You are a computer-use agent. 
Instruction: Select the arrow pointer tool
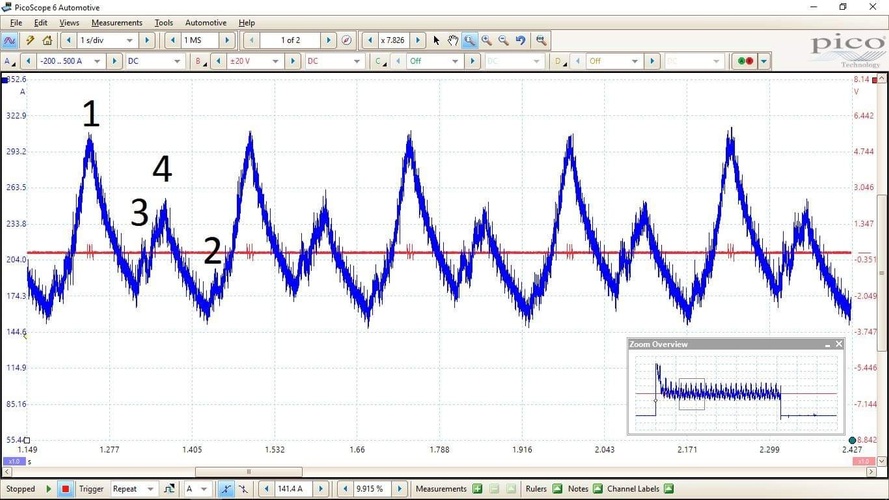[x=436, y=40]
